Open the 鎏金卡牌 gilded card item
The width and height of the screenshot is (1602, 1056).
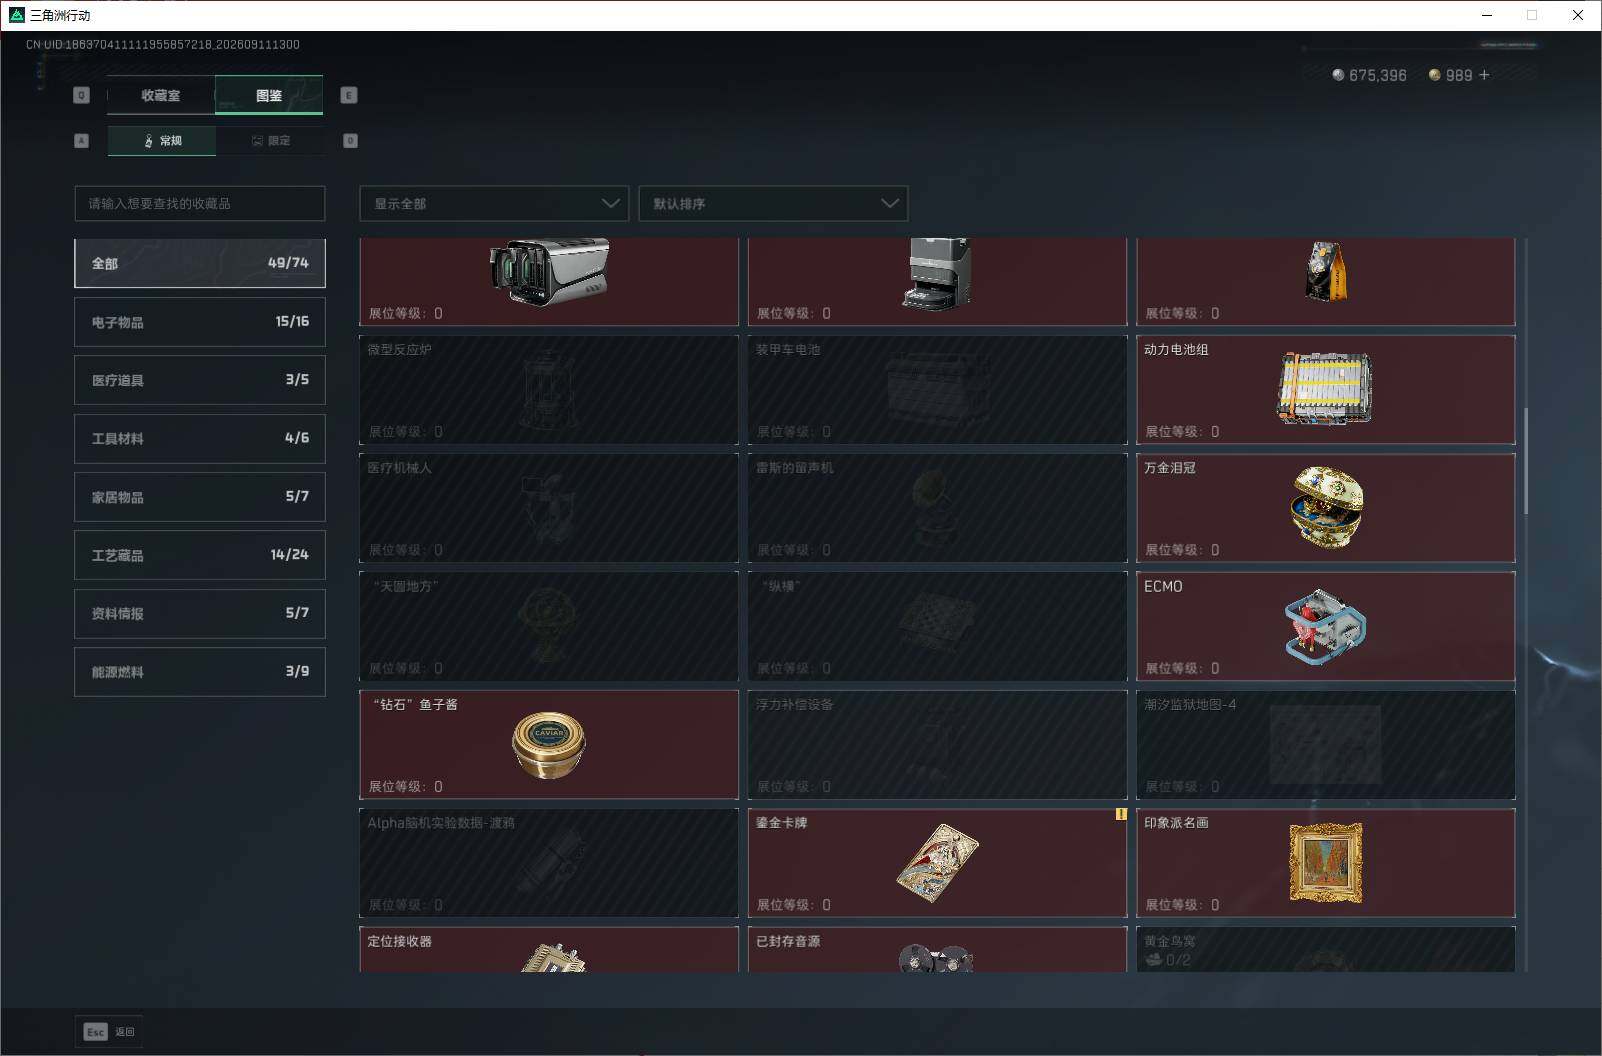click(x=937, y=863)
